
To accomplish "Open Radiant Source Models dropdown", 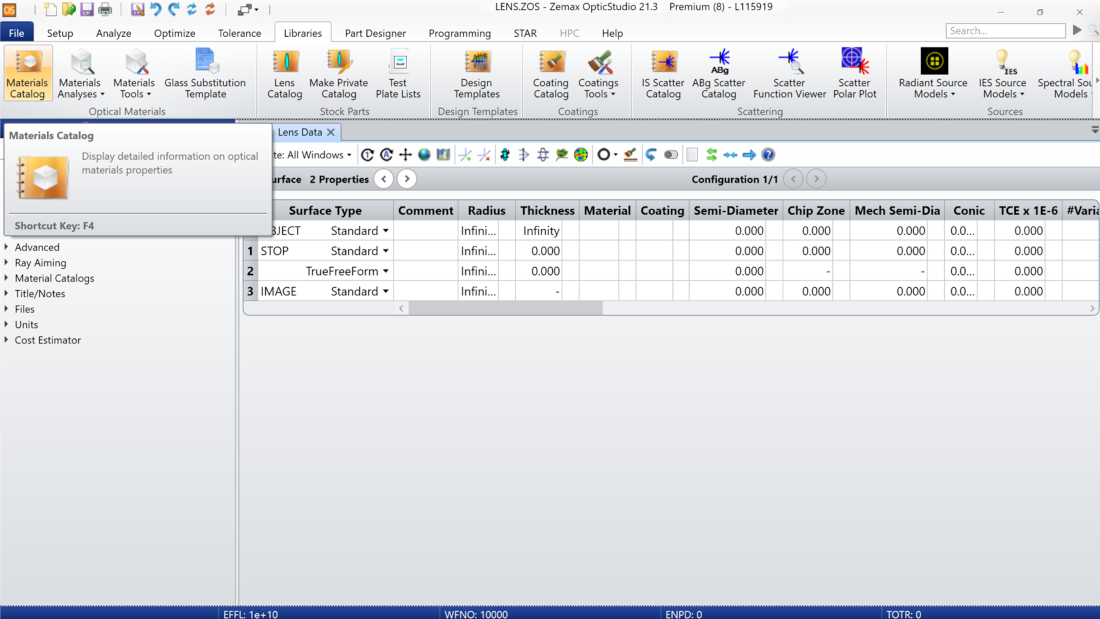I will 933,74.
